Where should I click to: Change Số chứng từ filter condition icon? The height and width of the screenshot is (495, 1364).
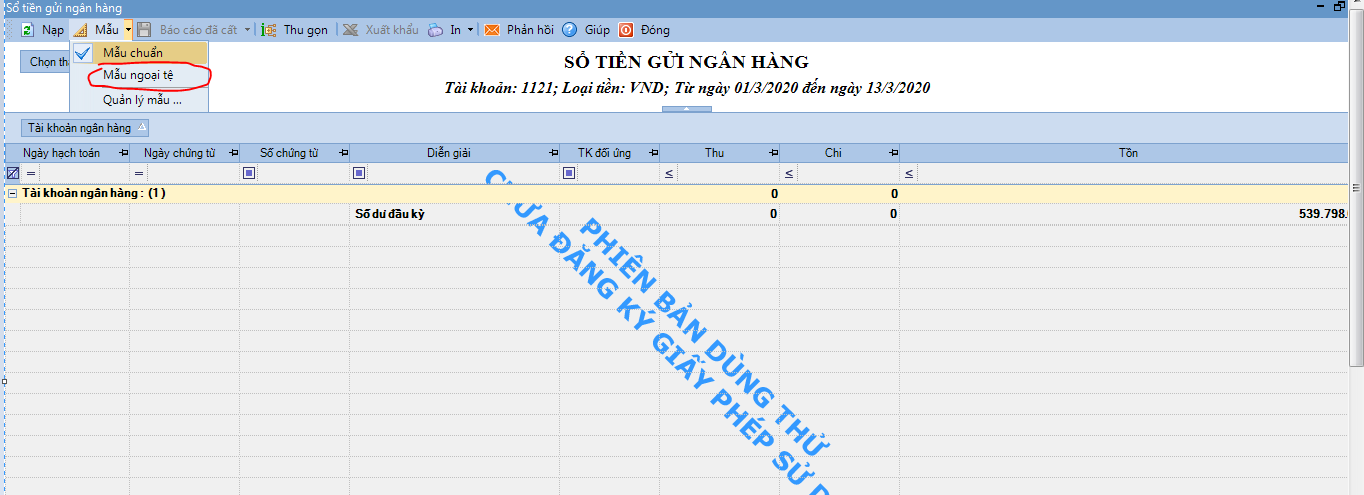[x=249, y=173]
